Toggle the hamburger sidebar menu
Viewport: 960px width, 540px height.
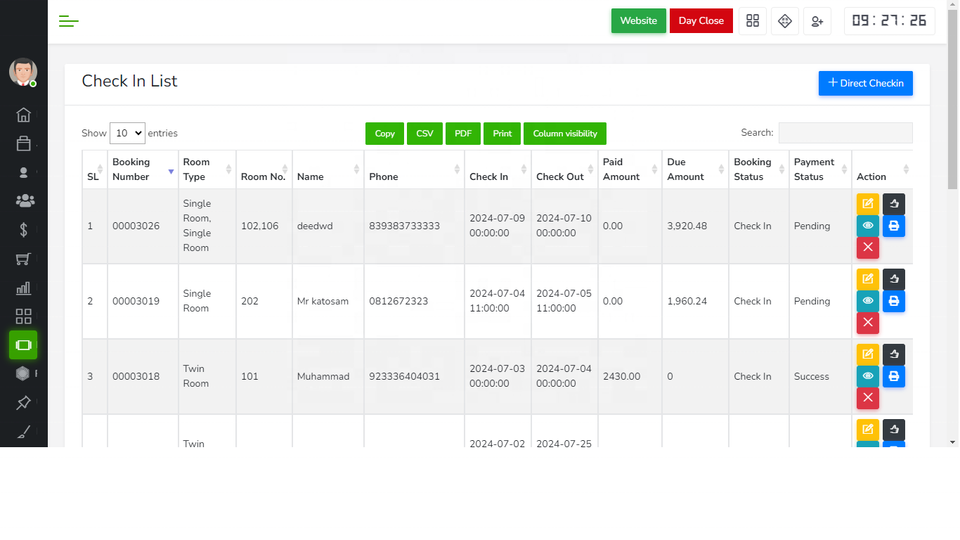(68, 21)
